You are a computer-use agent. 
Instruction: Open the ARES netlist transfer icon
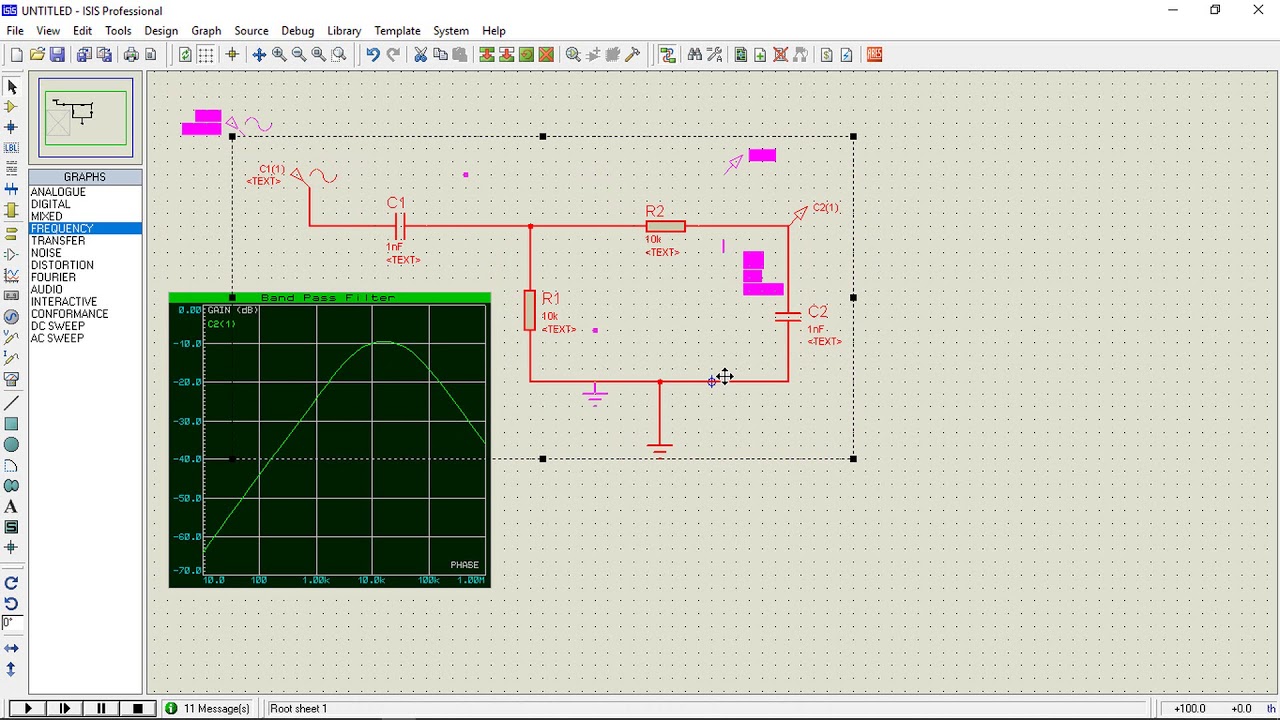tap(874, 55)
